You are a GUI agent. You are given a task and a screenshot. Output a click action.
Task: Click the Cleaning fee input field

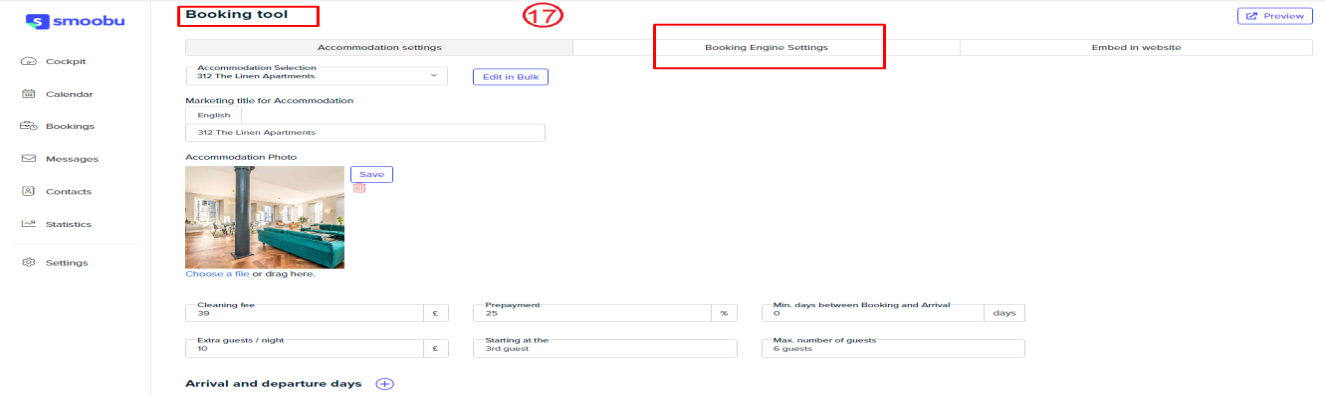(304, 313)
